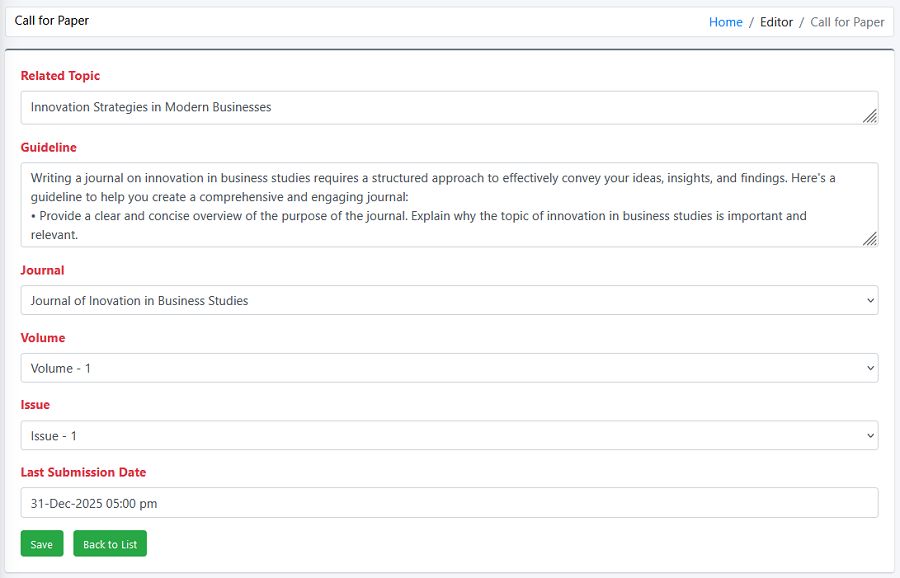Screen dimensions: 900x578
Task: Click the green Save button
Action: [42, 544]
